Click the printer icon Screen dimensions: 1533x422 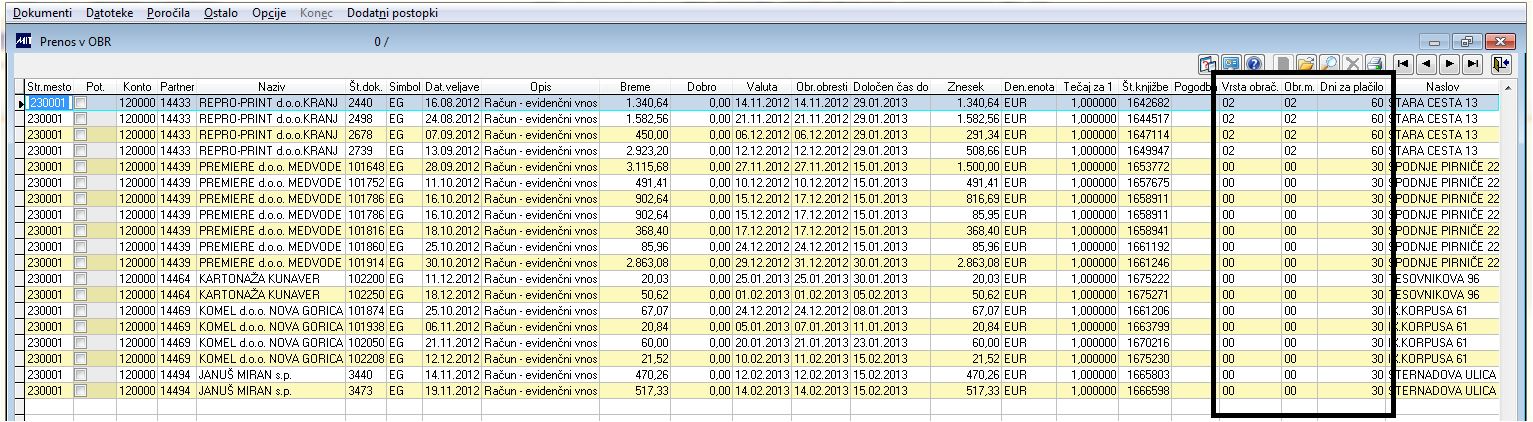click(1375, 64)
